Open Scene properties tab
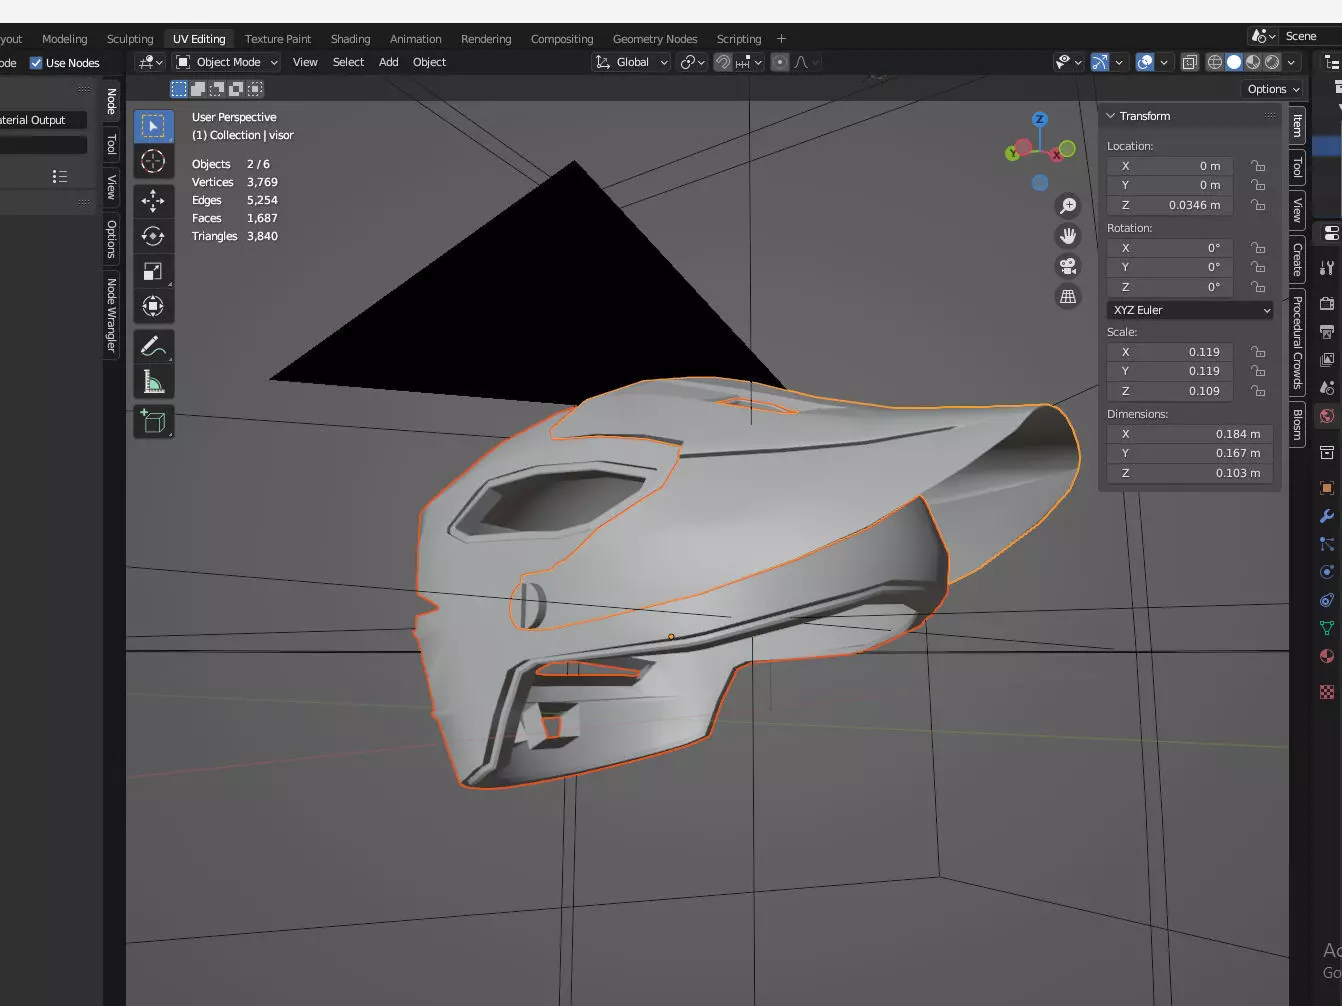Screen dimensions: 1342x1006 point(1327,388)
